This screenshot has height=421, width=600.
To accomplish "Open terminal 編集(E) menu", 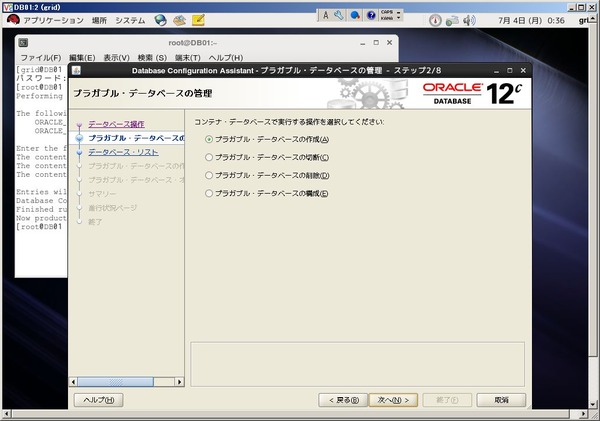I will pyautogui.click(x=82, y=58).
